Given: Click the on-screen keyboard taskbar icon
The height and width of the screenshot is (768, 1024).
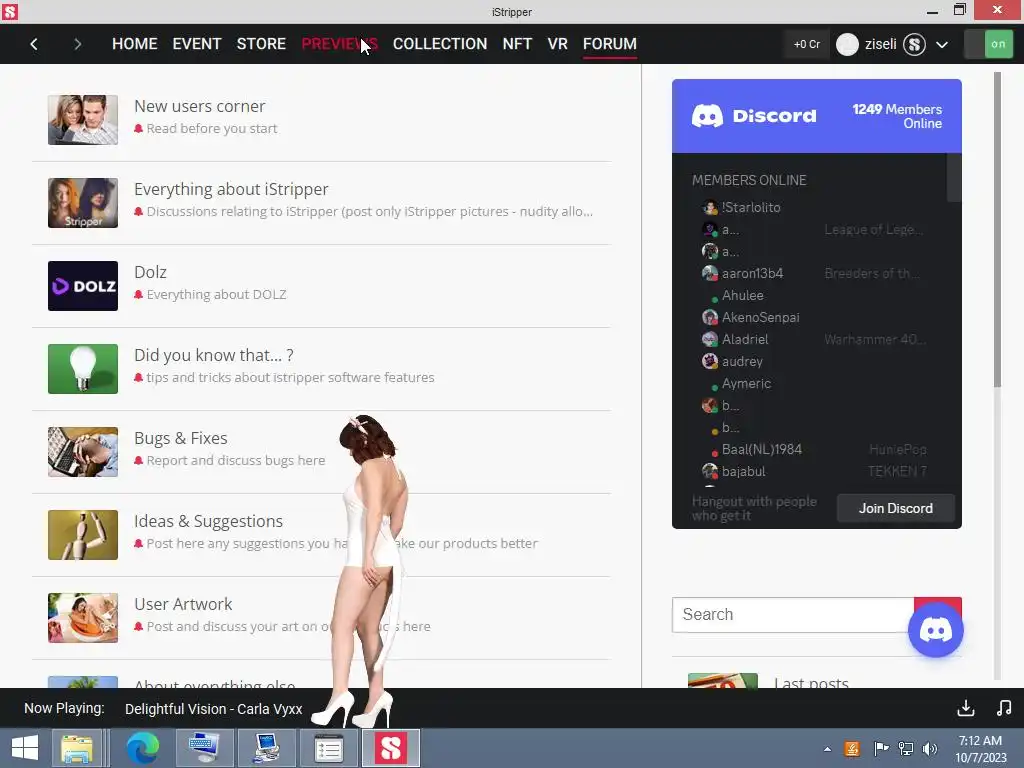Looking at the screenshot, I should pos(204,748).
